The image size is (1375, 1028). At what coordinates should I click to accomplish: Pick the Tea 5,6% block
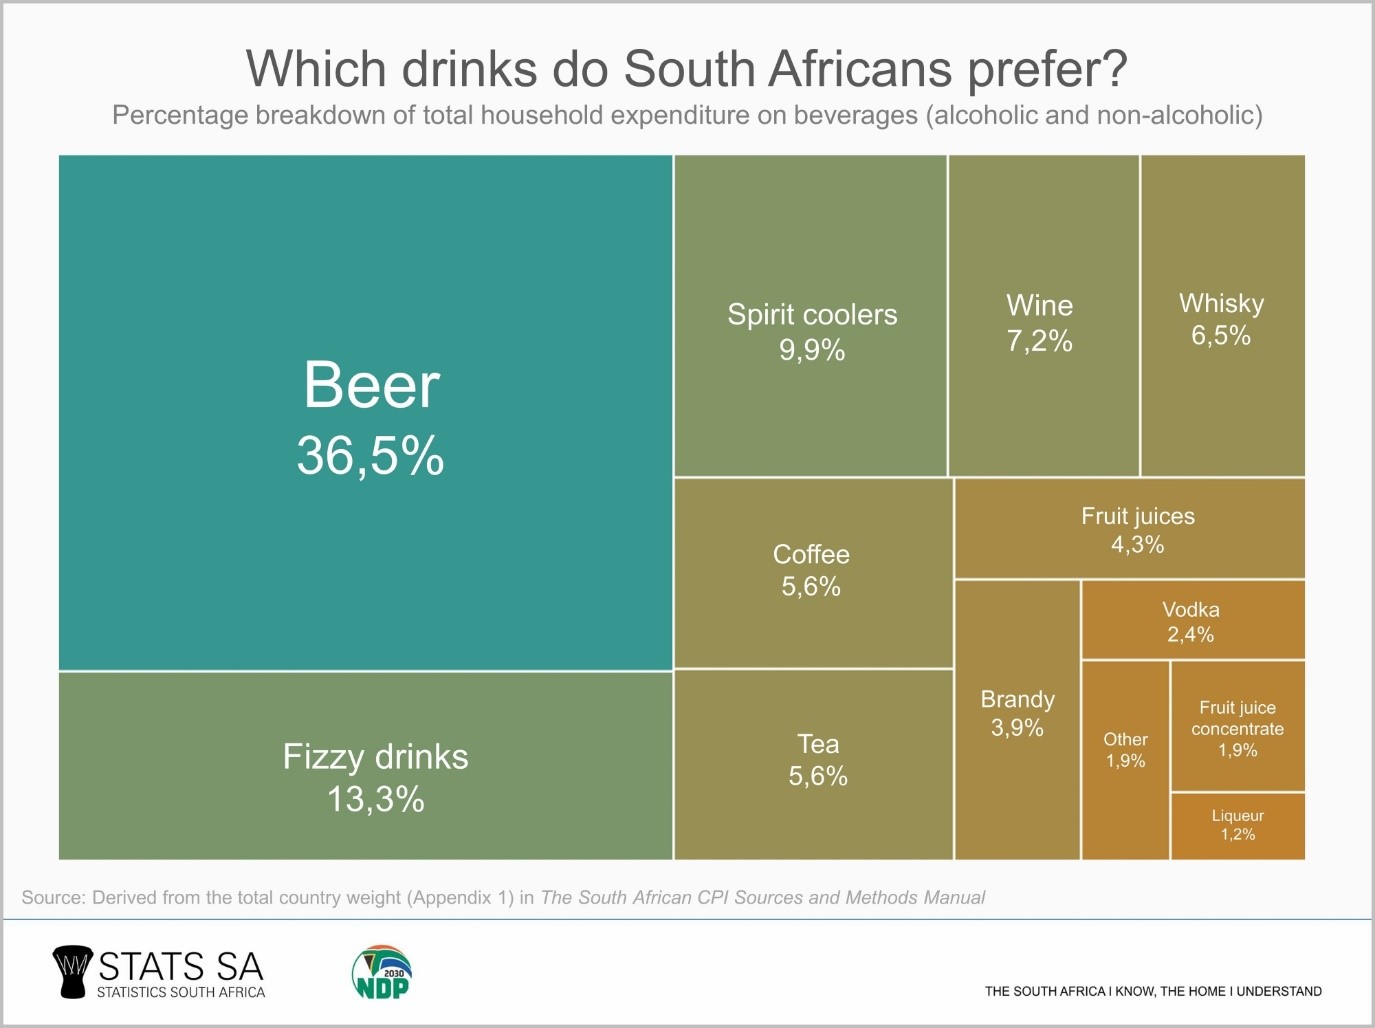tap(813, 764)
